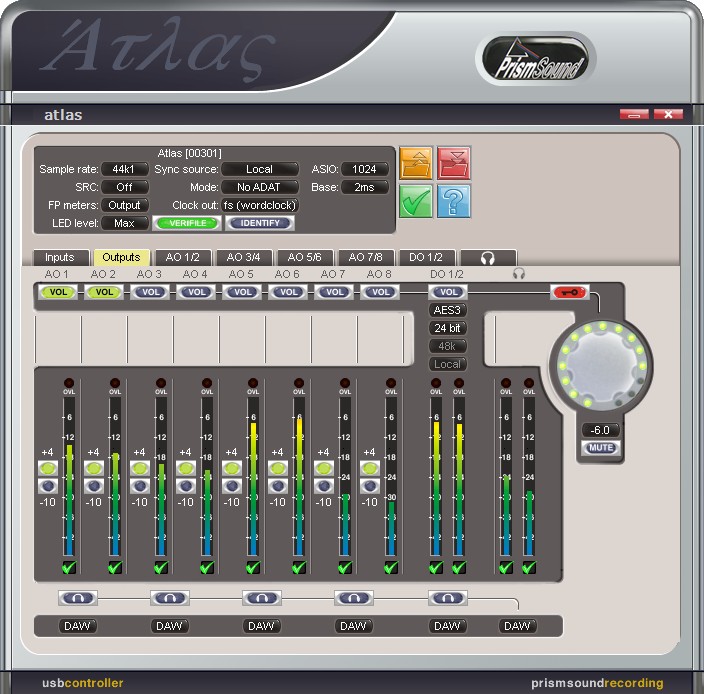Click headphone link icon under AO 7/8
This screenshot has height=694, width=704.
pos(354,598)
